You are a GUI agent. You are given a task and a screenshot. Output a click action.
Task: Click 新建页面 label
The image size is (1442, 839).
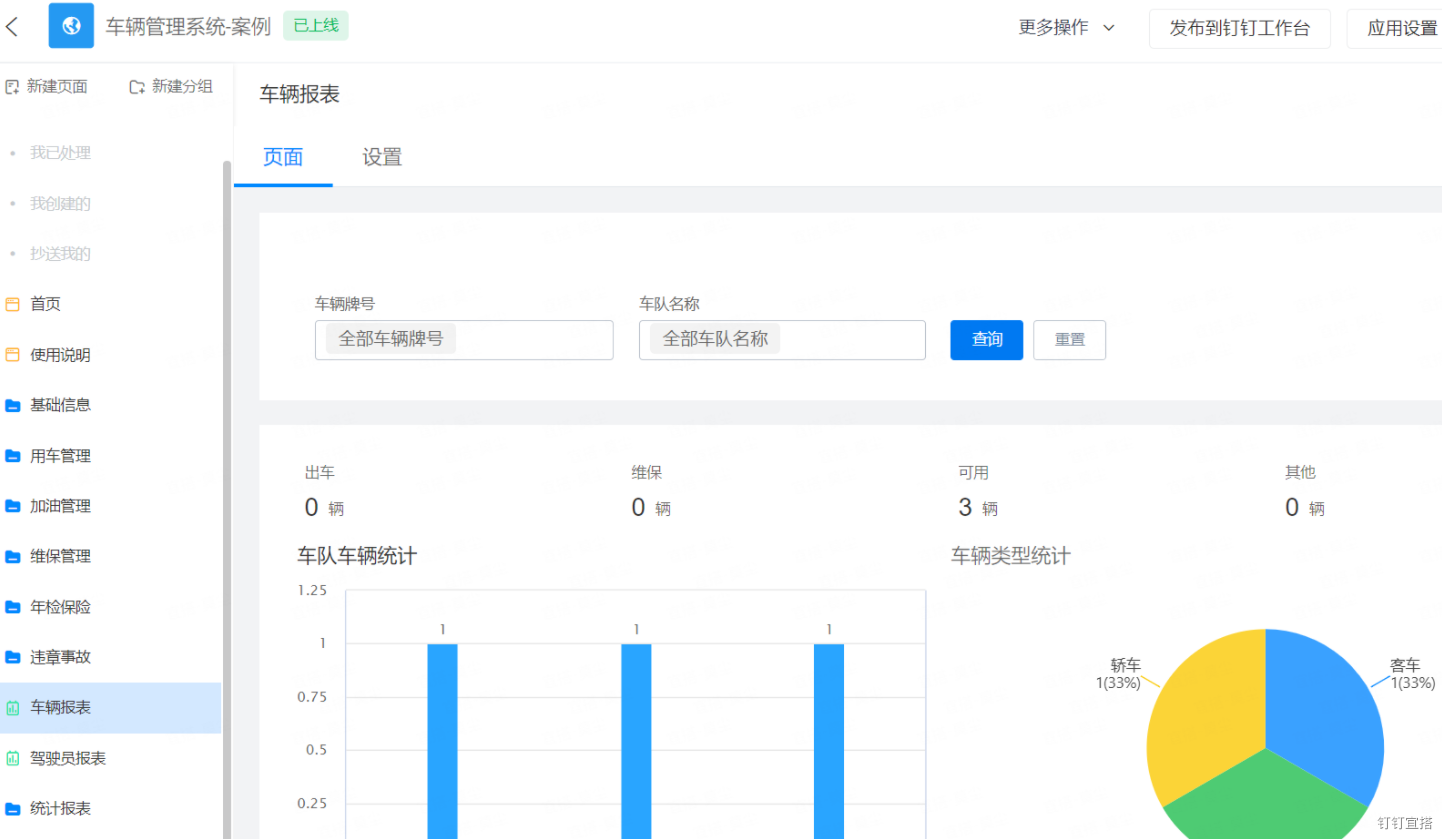pyautogui.click(x=57, y=87)
